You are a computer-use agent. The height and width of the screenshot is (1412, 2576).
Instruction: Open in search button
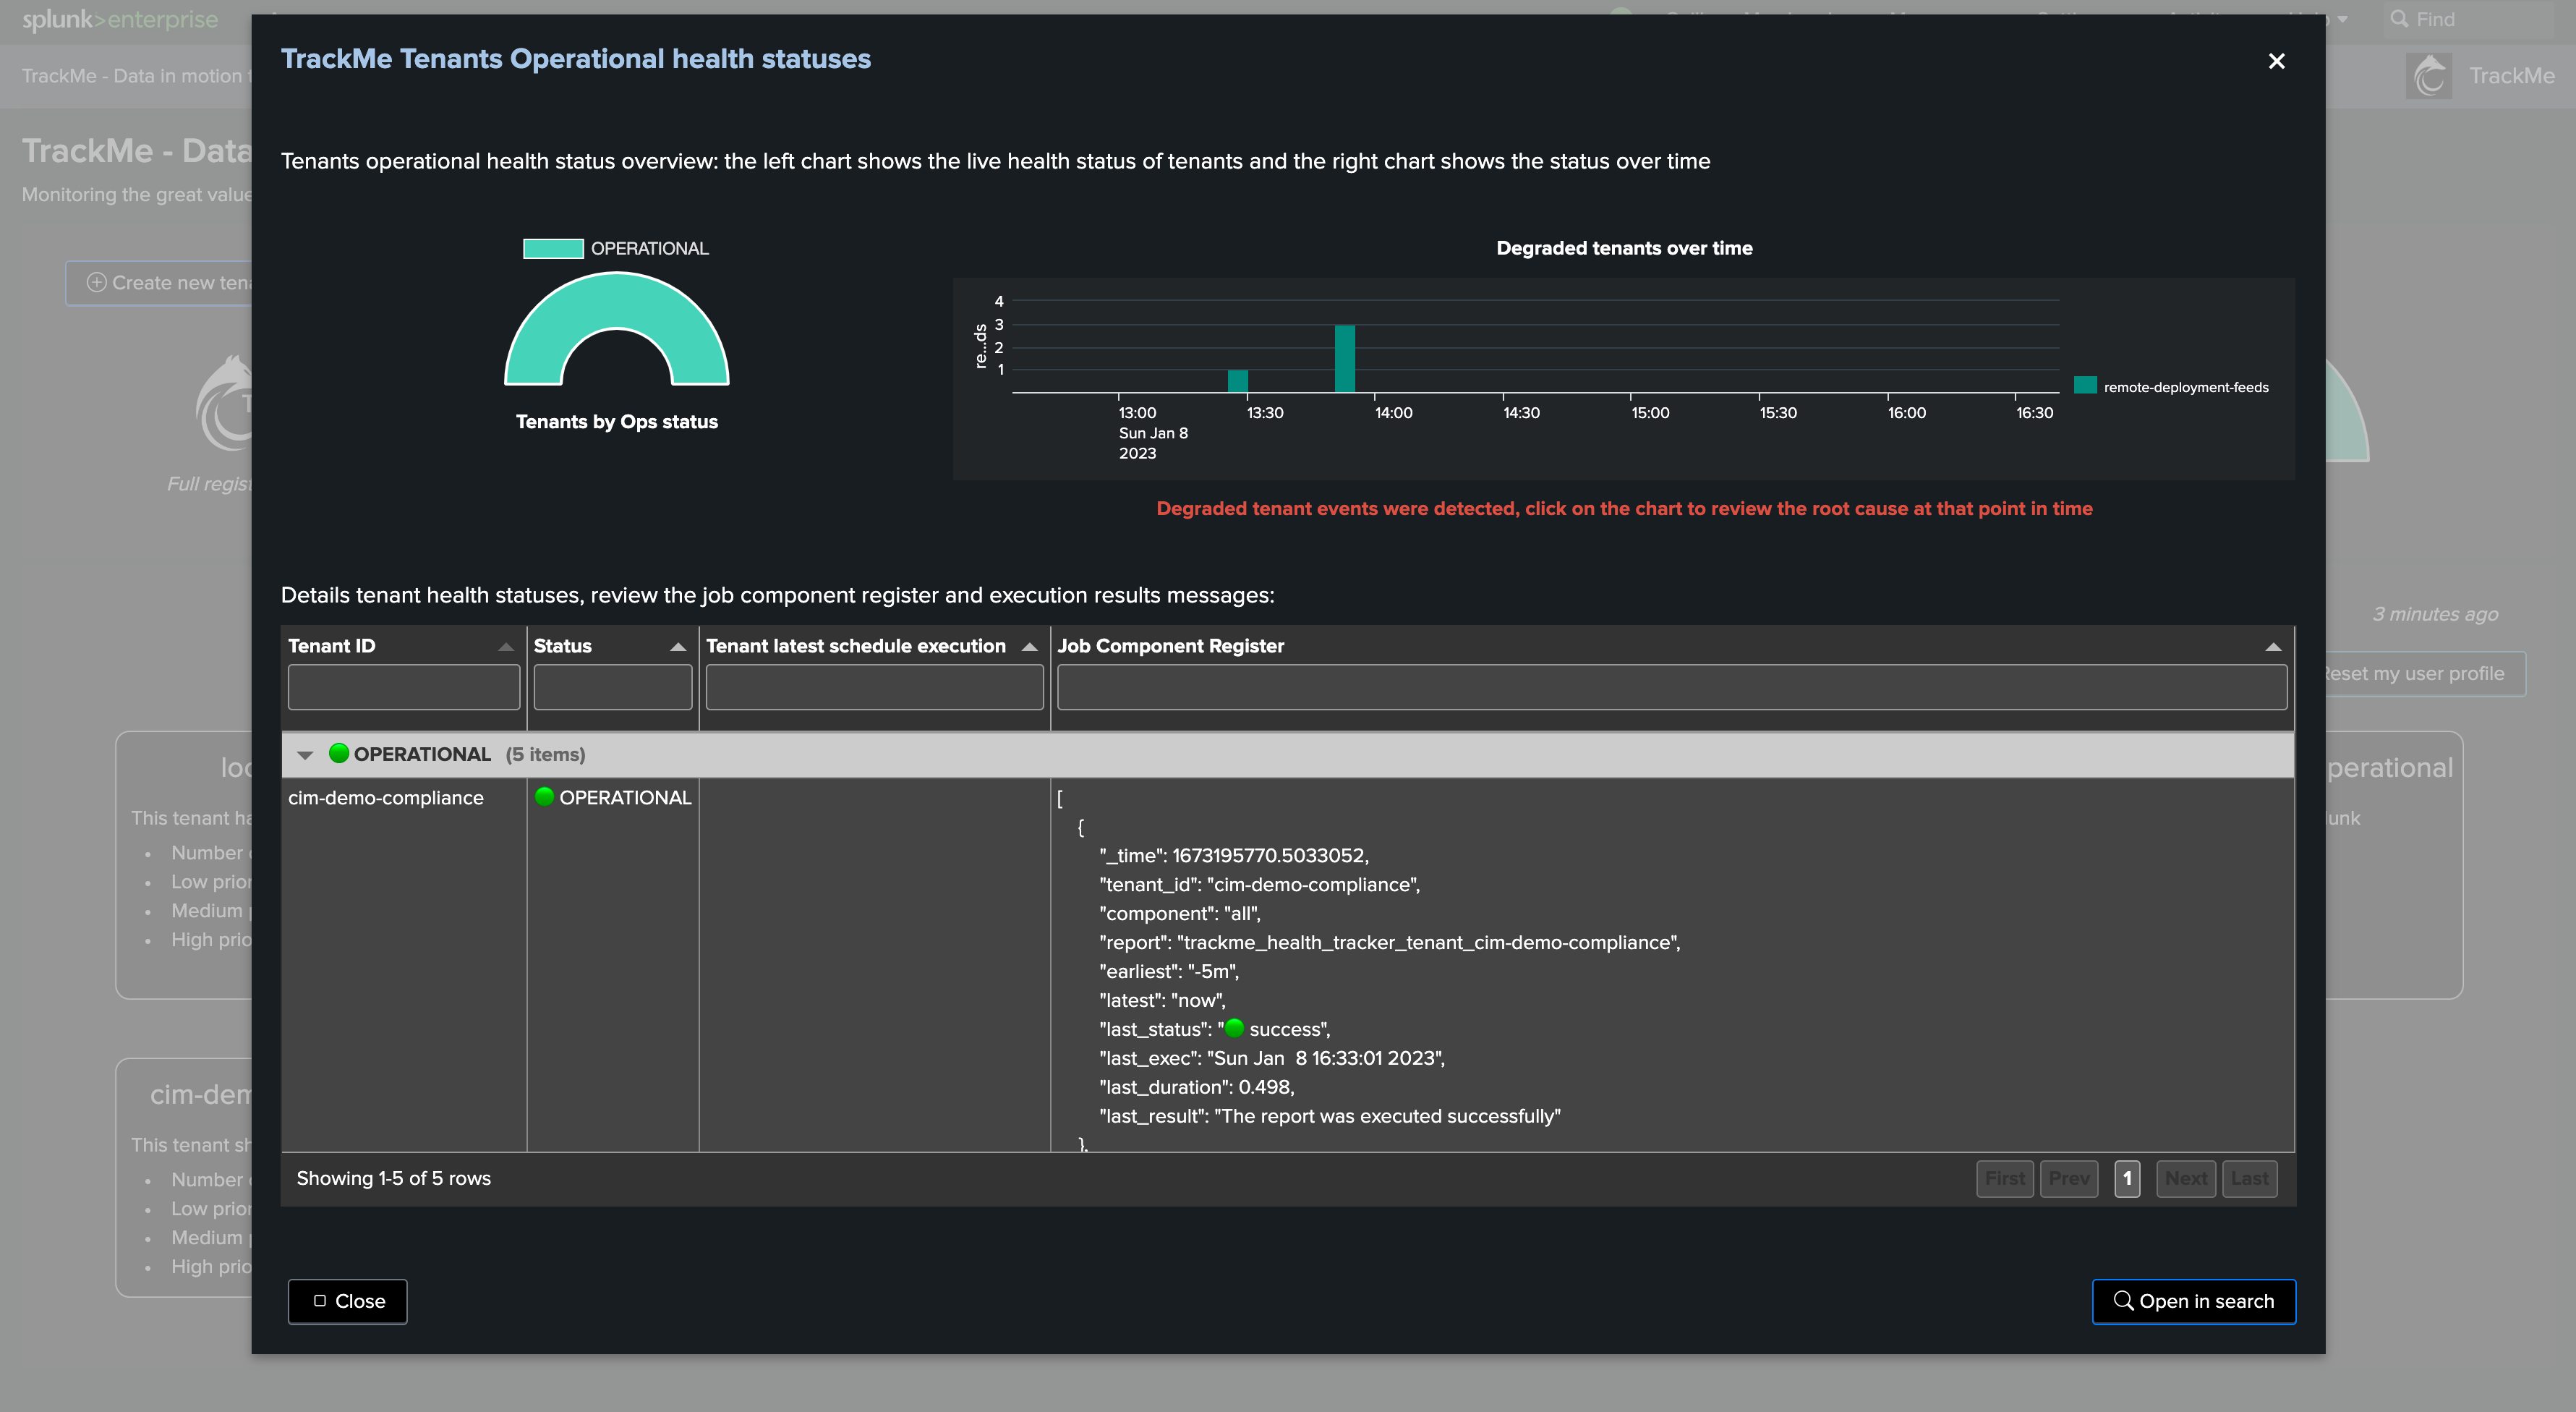point(2193,1301)
